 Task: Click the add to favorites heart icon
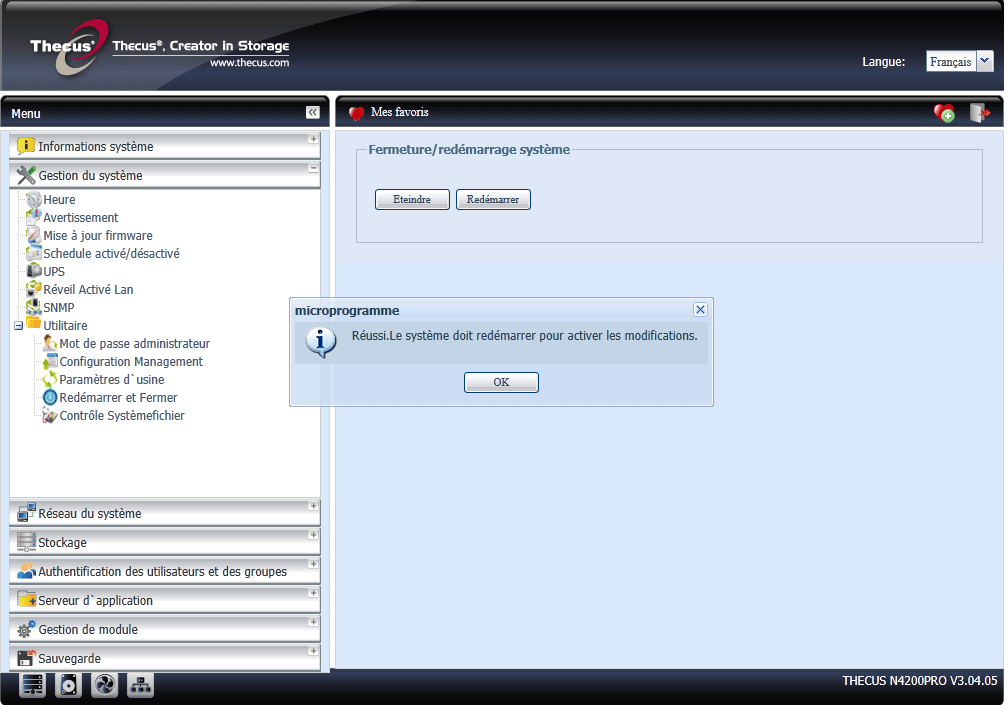pyautogui.click(x=944, y=113)
